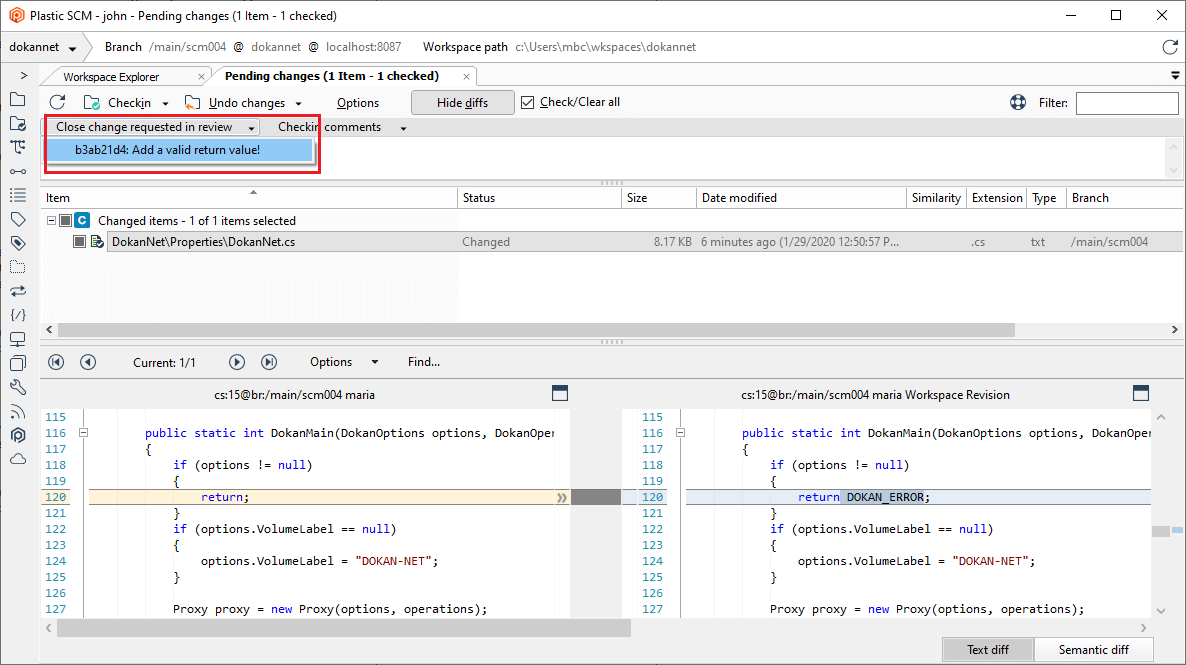Open Labels tag sidebar icon
This screenshot has width=1186, height=665.
(18, 219)
